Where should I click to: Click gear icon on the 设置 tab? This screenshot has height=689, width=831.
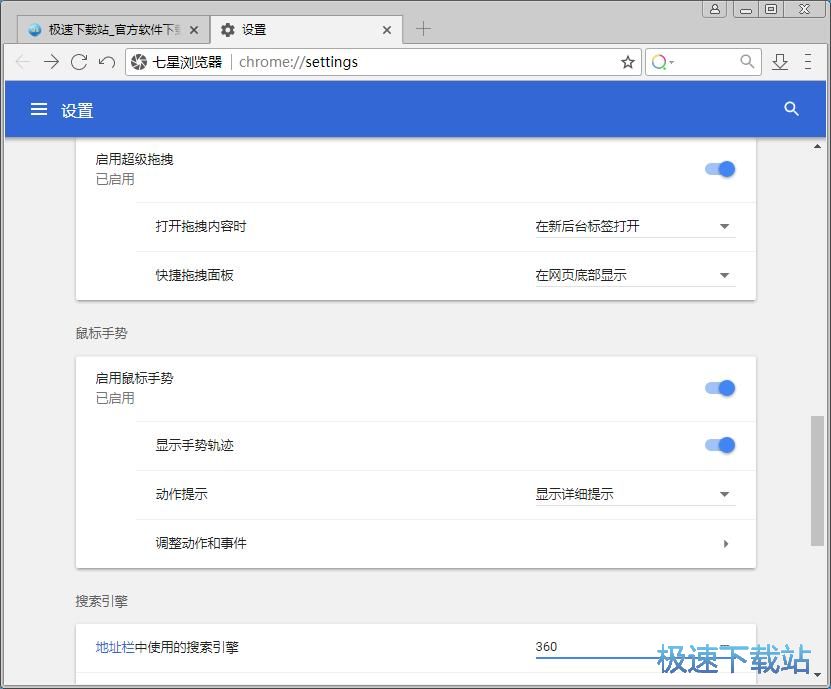point(228,30)
